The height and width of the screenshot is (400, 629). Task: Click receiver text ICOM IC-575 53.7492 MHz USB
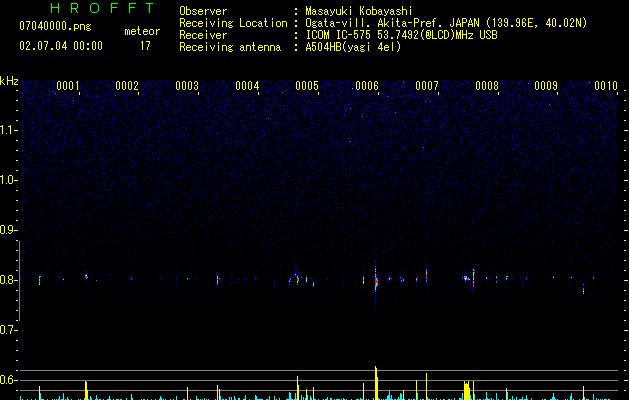click(x=401, y=35)
